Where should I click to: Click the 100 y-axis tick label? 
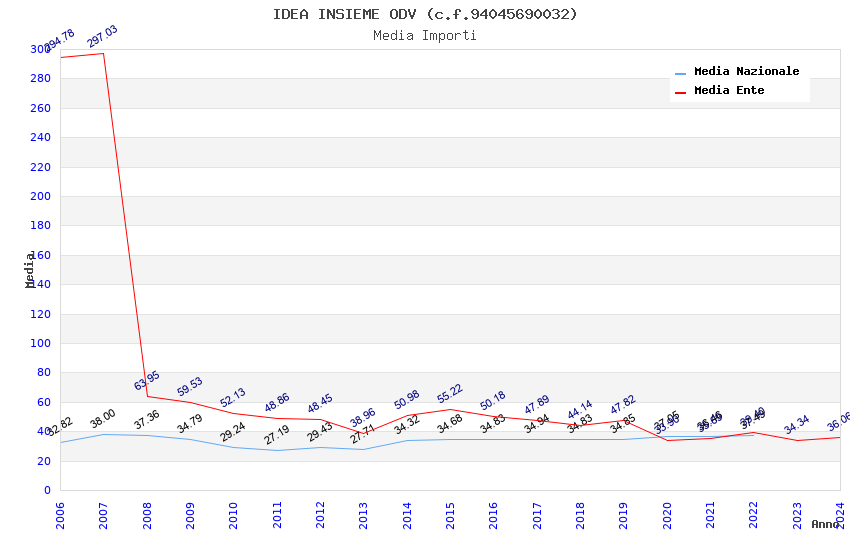pos(40,343)
